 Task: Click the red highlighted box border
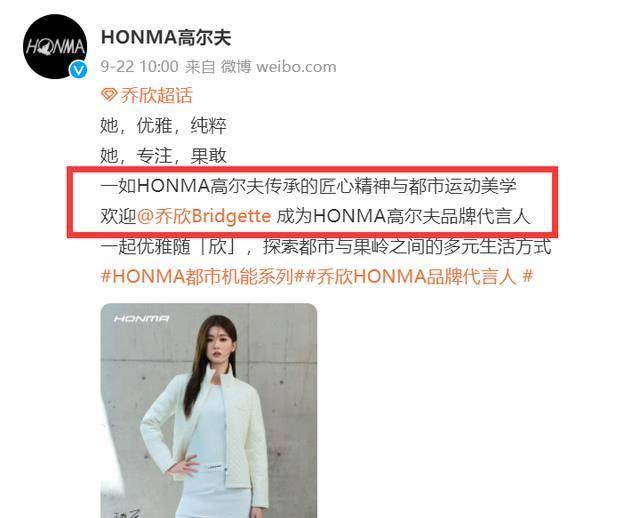313,169
